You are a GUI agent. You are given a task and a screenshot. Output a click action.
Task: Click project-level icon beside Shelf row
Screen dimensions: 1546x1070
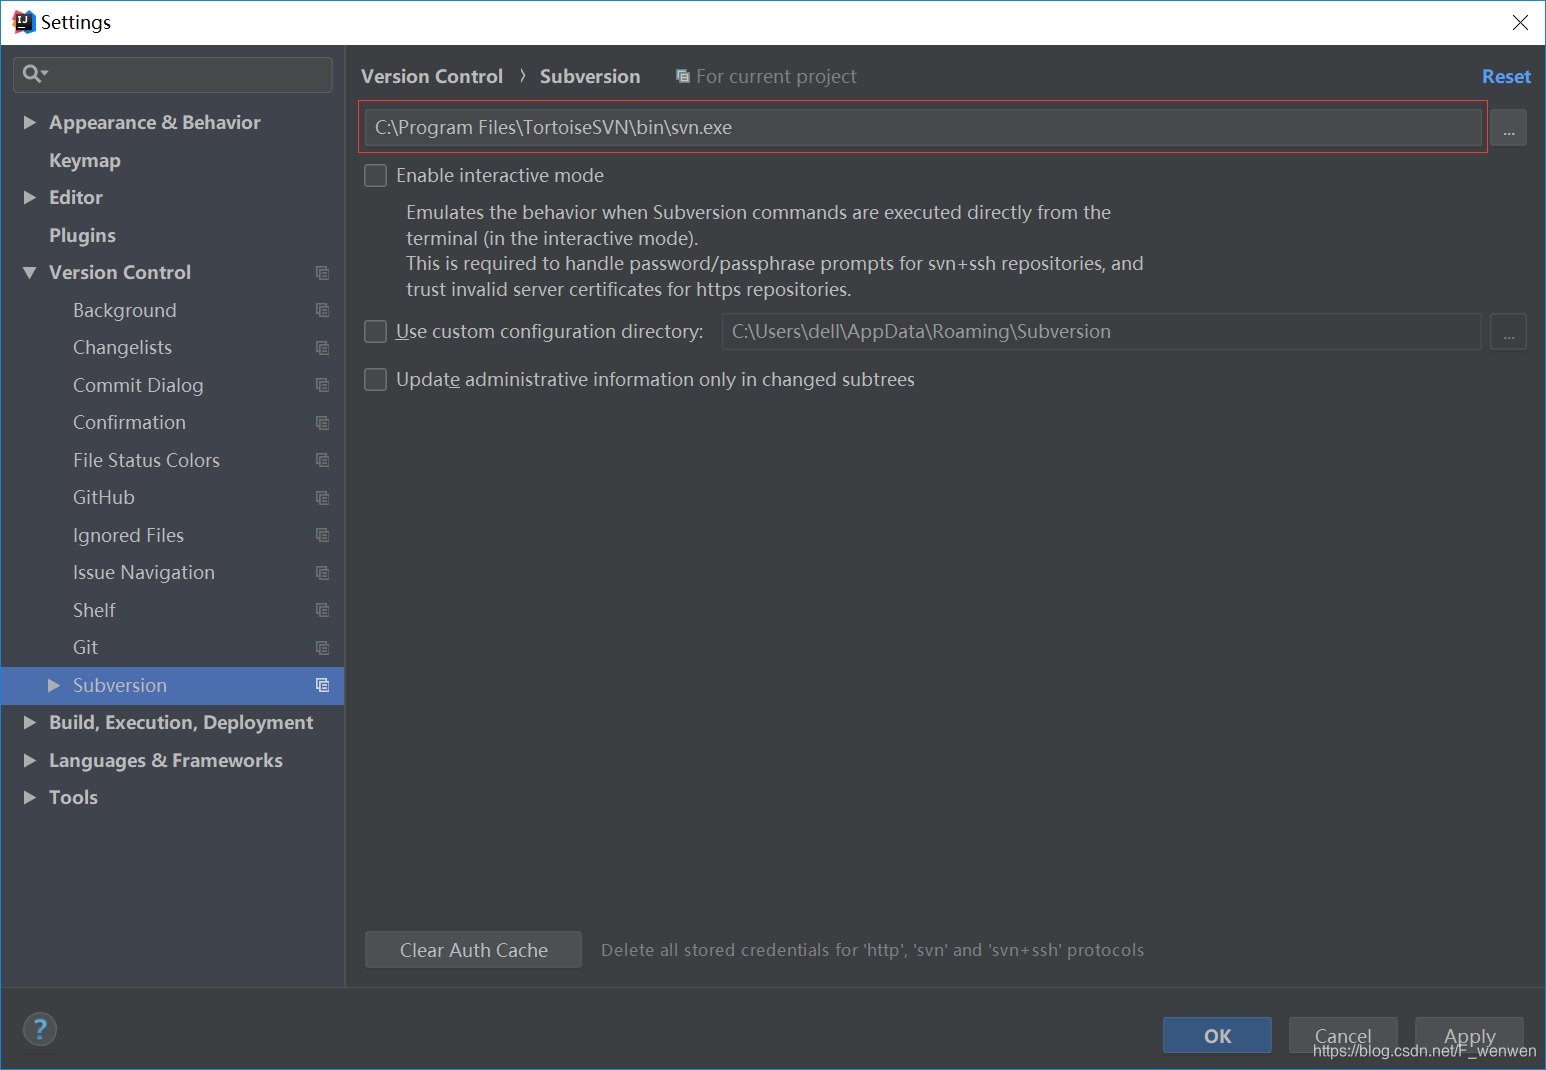pos(322,610)
